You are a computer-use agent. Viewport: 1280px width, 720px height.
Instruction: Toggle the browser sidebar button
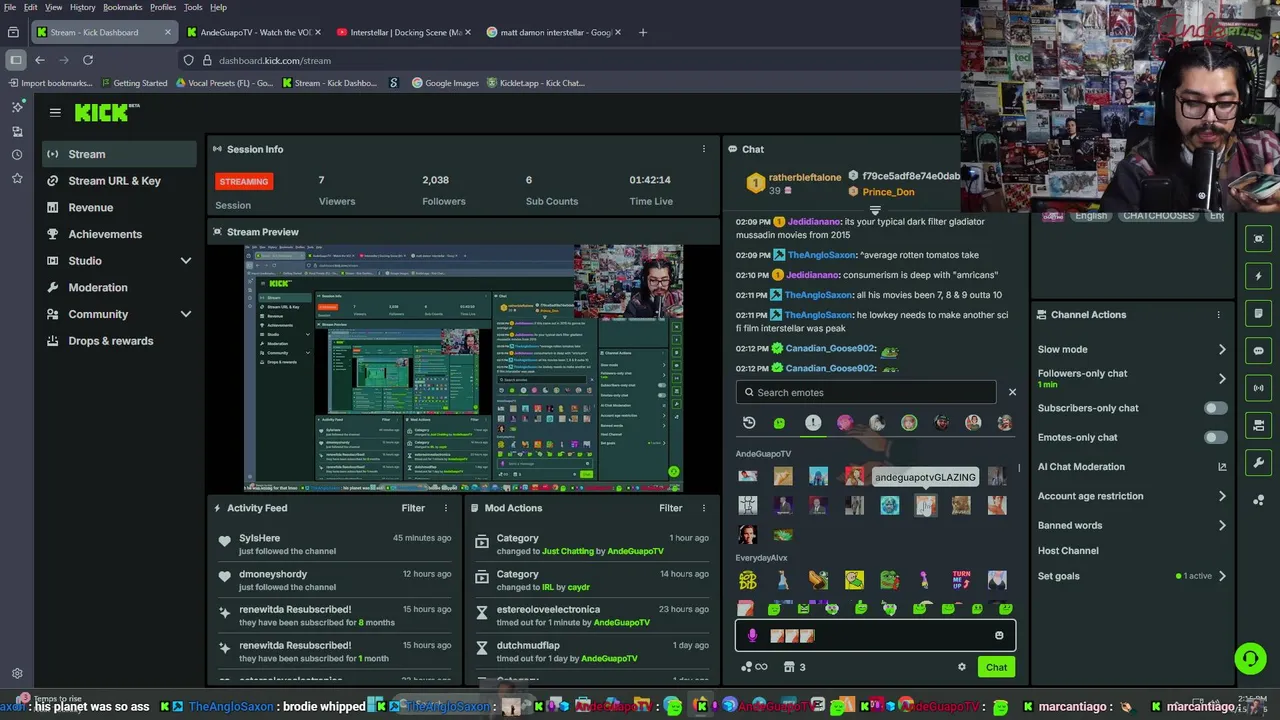click(15, 60)
